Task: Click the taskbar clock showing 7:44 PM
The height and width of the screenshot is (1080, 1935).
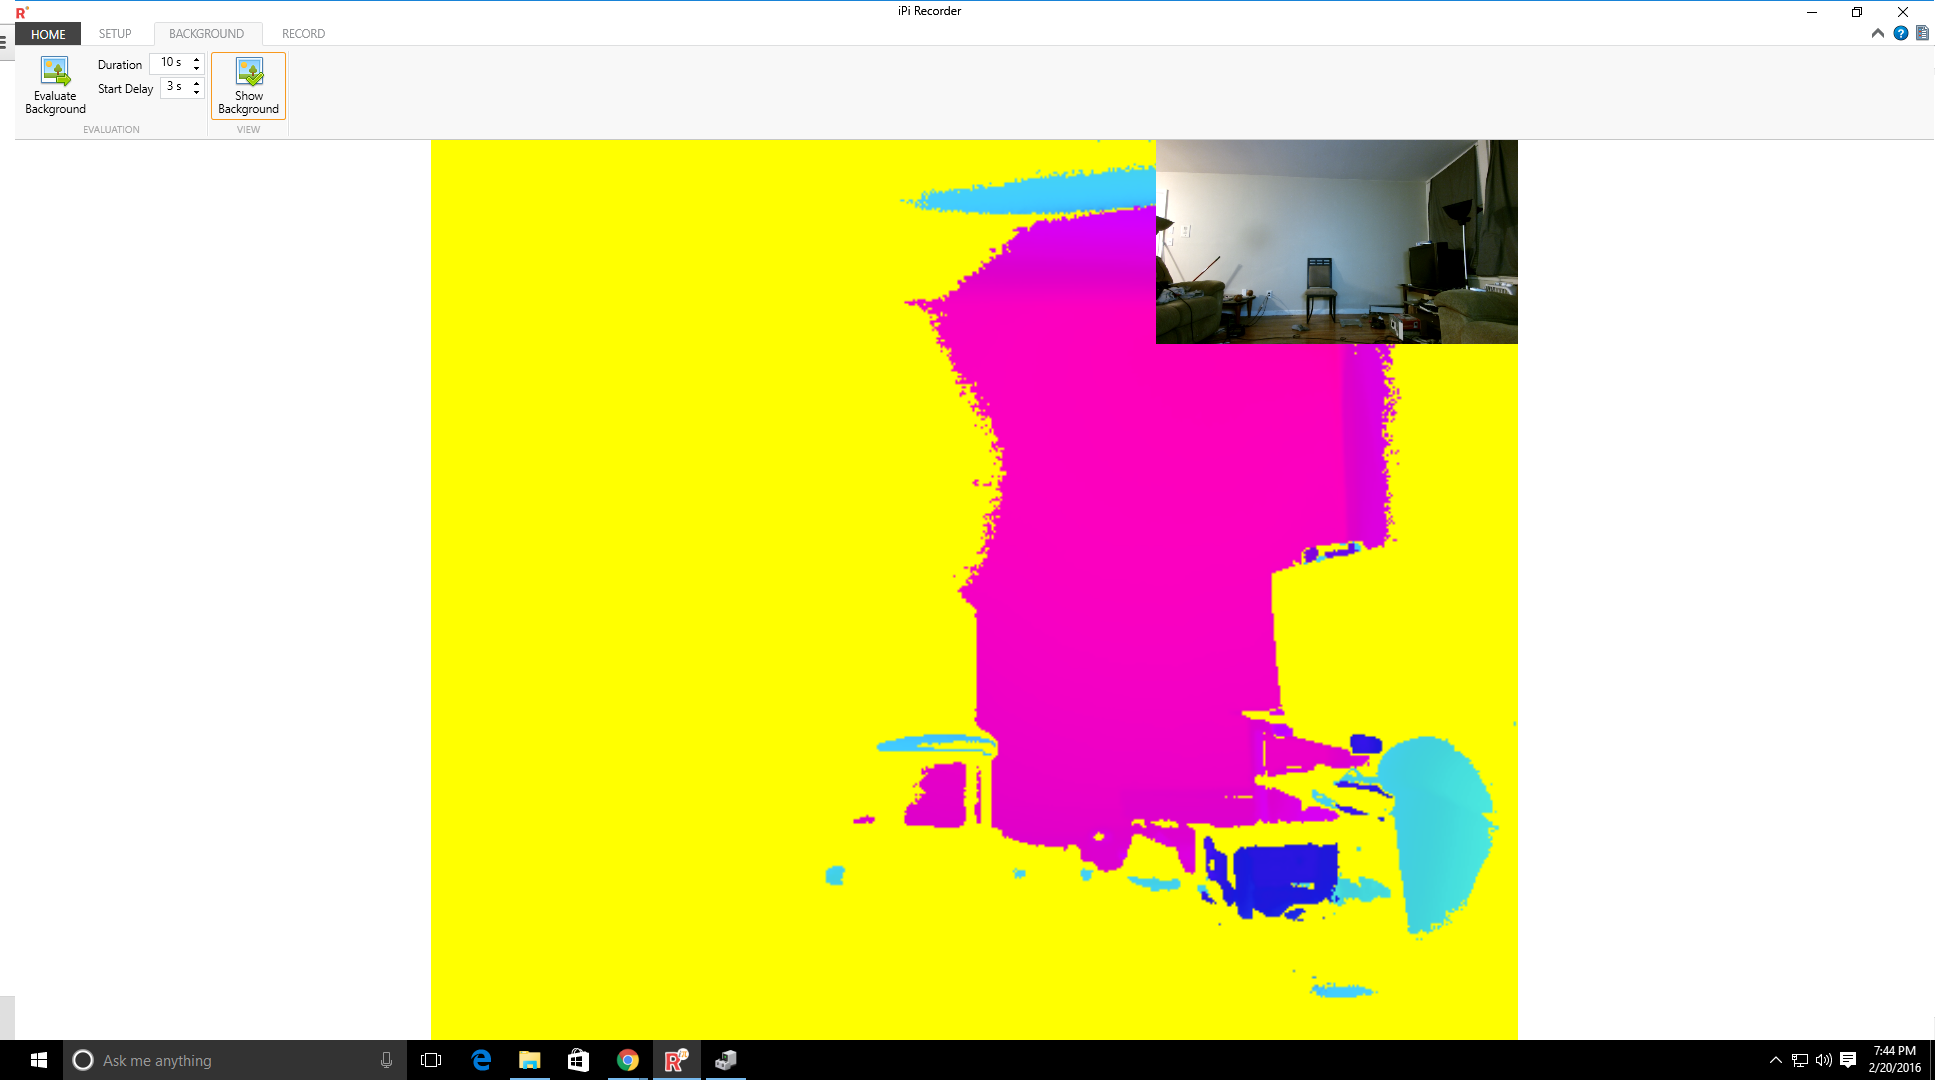Action: click(1894, 1060)
